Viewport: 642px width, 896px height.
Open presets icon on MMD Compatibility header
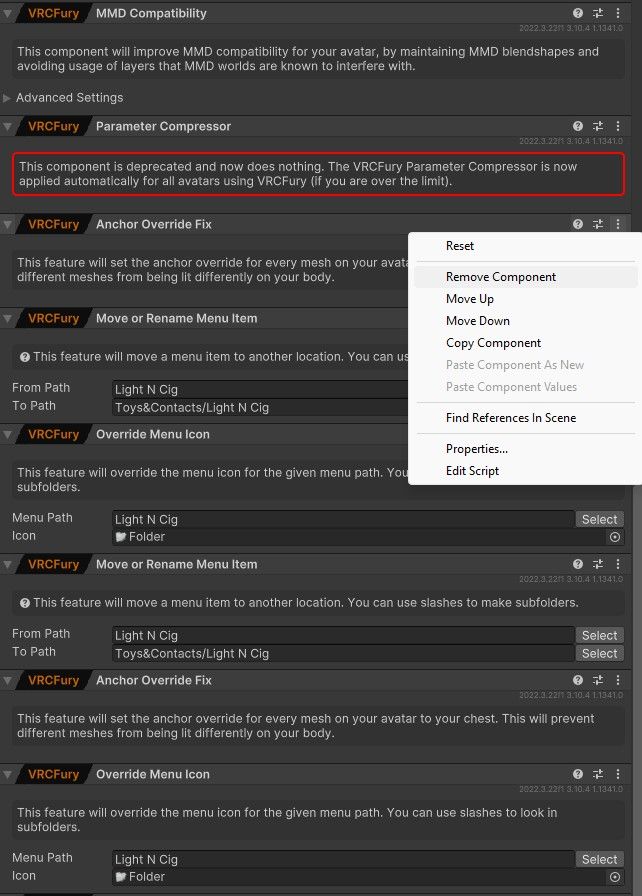tap(597, 13)
